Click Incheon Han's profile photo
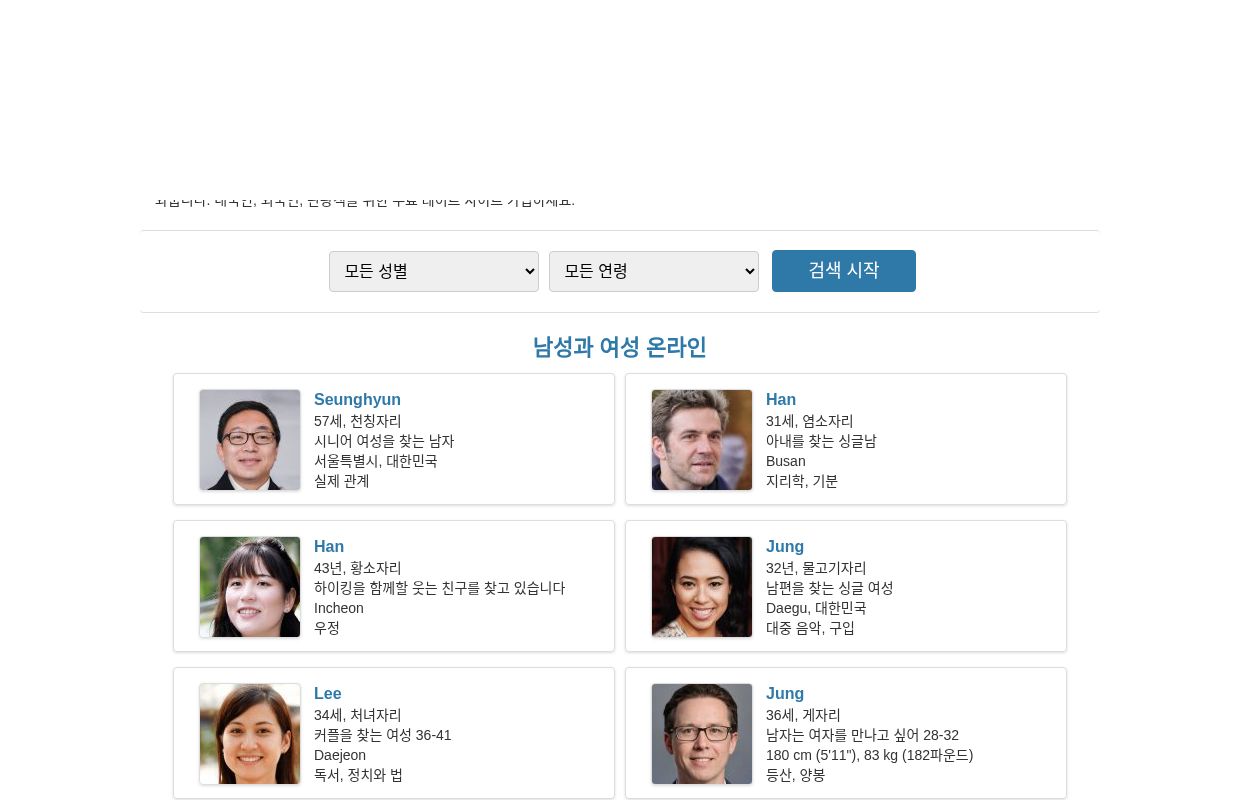 [250, 587]
